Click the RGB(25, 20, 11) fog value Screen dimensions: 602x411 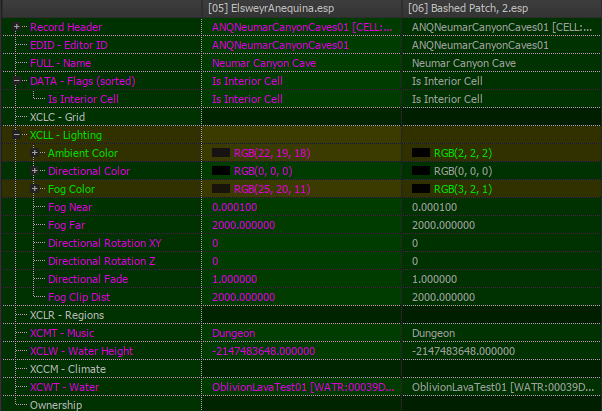272,189
